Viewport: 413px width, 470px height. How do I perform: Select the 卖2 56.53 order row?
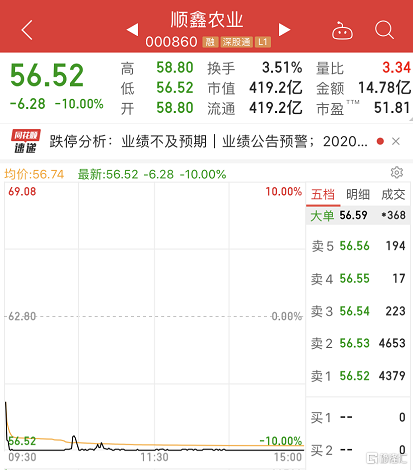(358, 343)
